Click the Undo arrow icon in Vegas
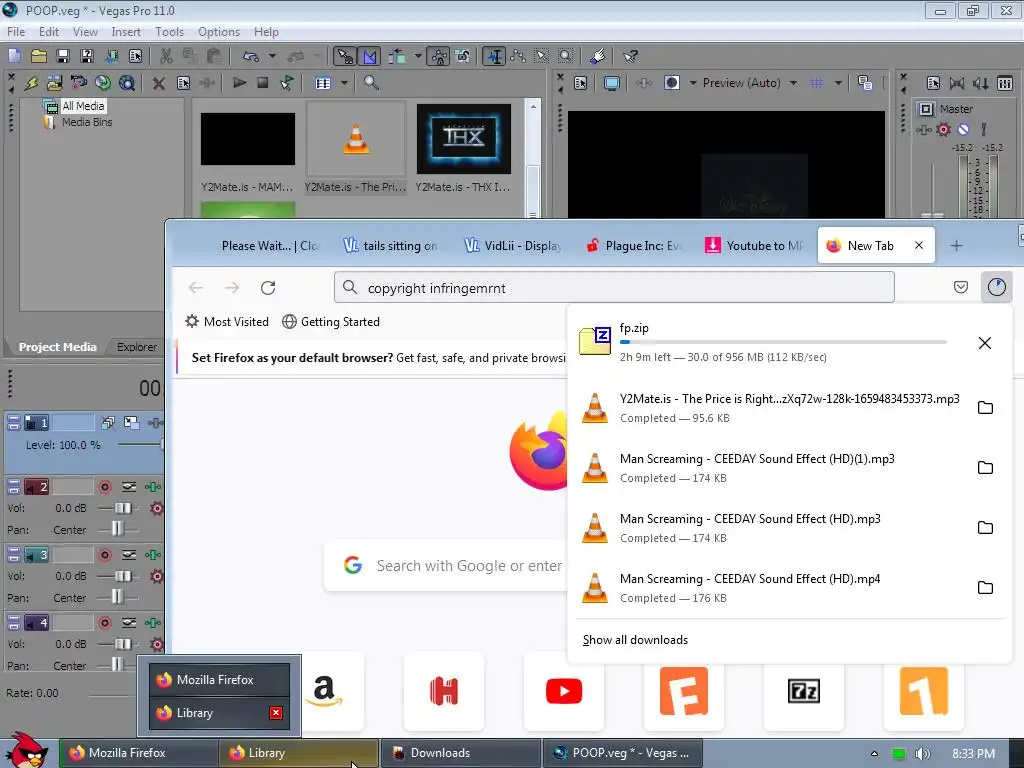The height and width of the screenshot is (768, 1024). pyautogui.click(x=251, y=56)
